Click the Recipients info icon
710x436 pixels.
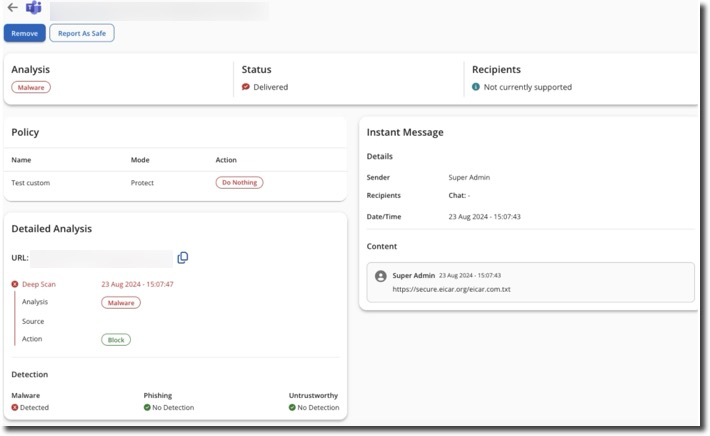(476, 87)
